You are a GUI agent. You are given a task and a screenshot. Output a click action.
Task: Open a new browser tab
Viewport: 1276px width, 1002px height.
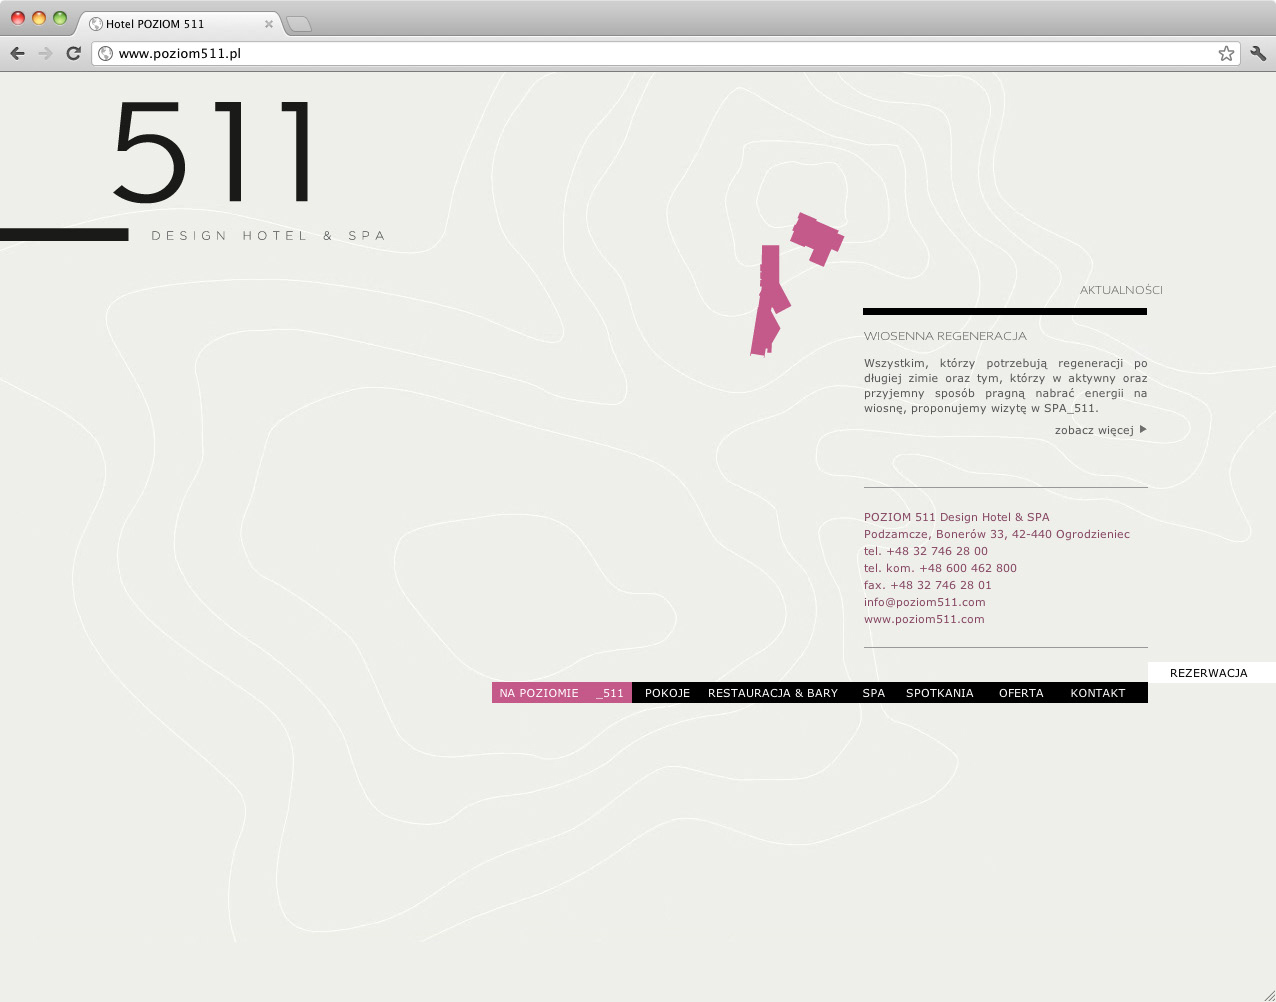click(x=299, y=24)
